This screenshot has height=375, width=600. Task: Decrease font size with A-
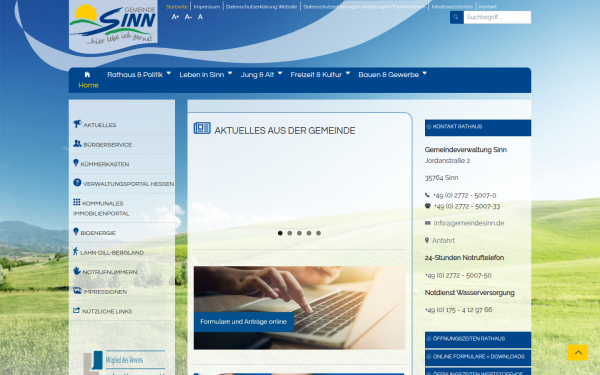tap(188, 17)
